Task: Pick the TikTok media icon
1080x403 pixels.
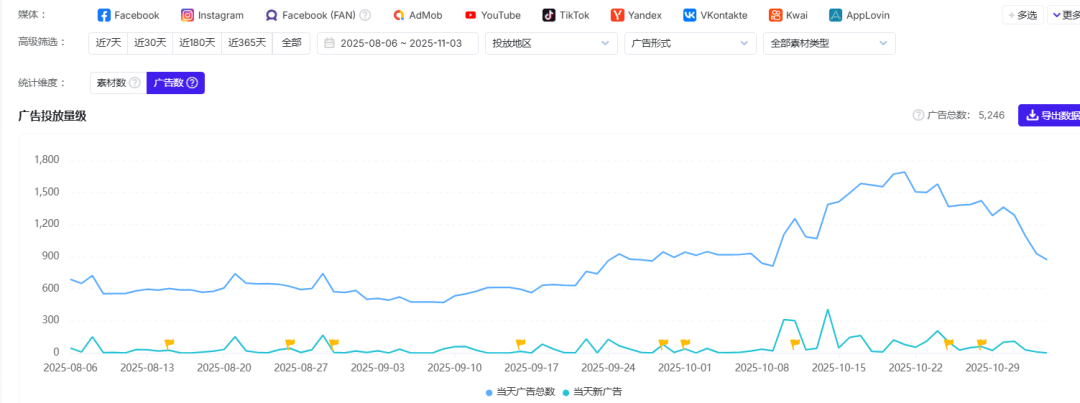Action: 550,15
